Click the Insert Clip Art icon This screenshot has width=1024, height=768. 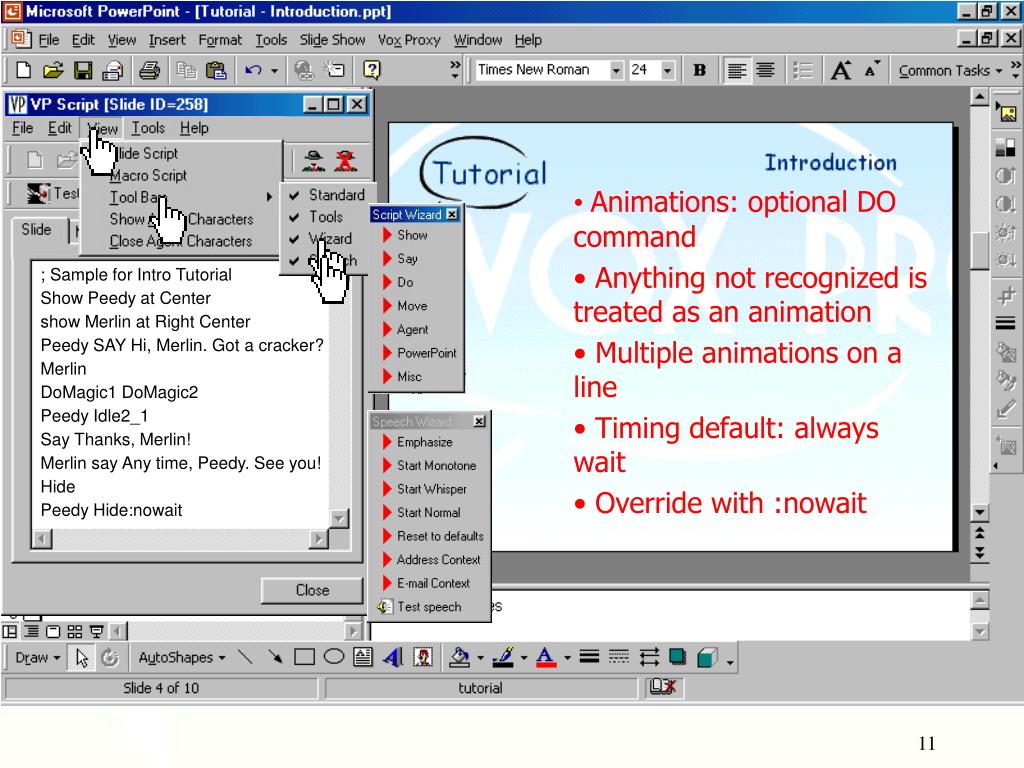(423, 657)
